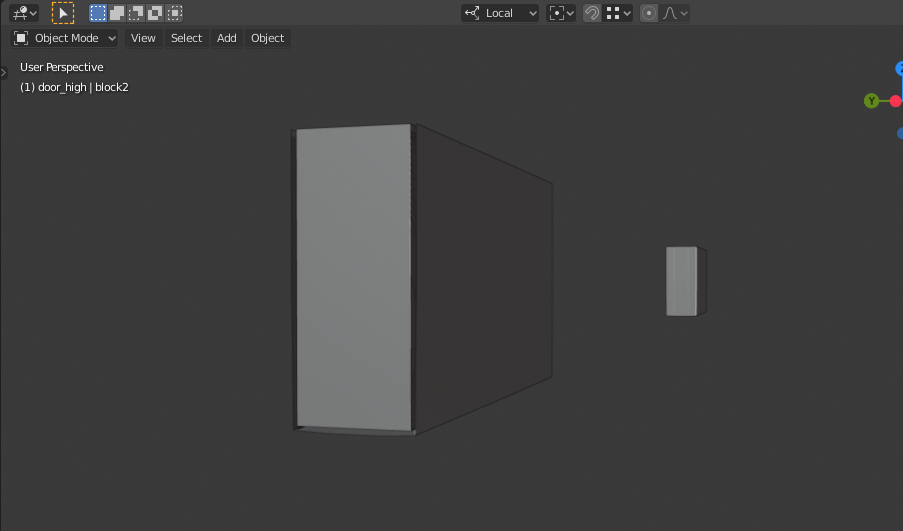Click the green Y axis gizmo
The height and width of the screenshot is (531, 903).
click(x=871, y=101)
